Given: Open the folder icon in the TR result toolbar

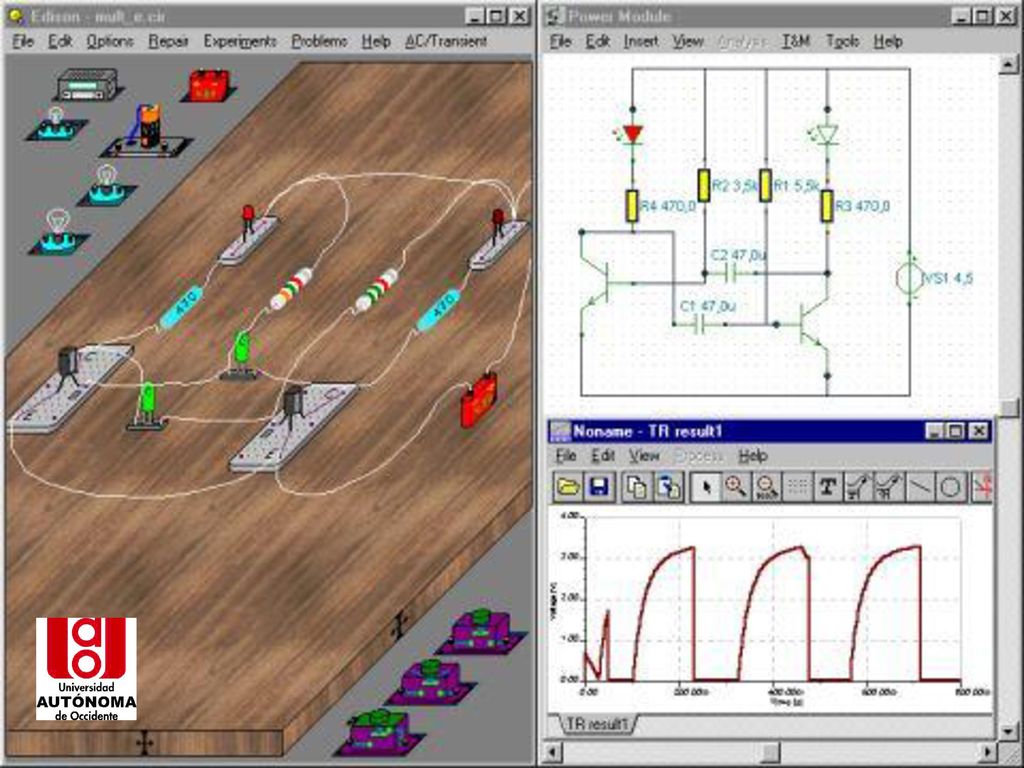Looking at the screenshot, I should [569, 487].
